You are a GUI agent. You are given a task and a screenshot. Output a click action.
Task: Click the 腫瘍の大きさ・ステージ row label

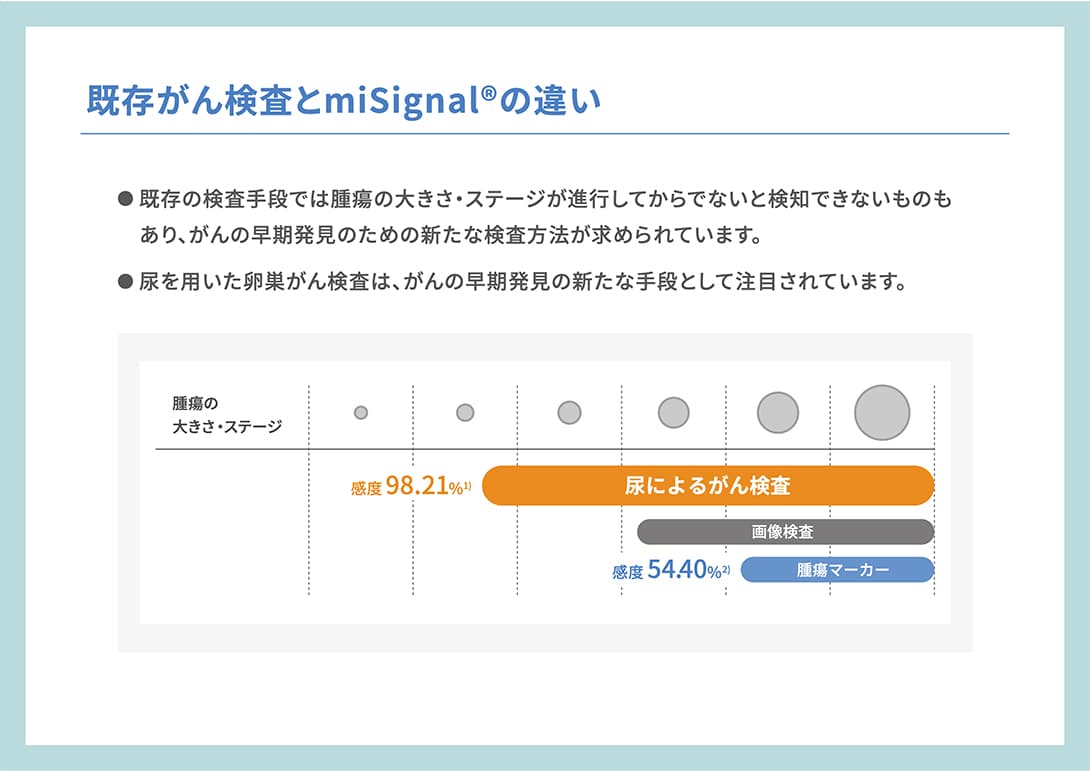point(226,416)
